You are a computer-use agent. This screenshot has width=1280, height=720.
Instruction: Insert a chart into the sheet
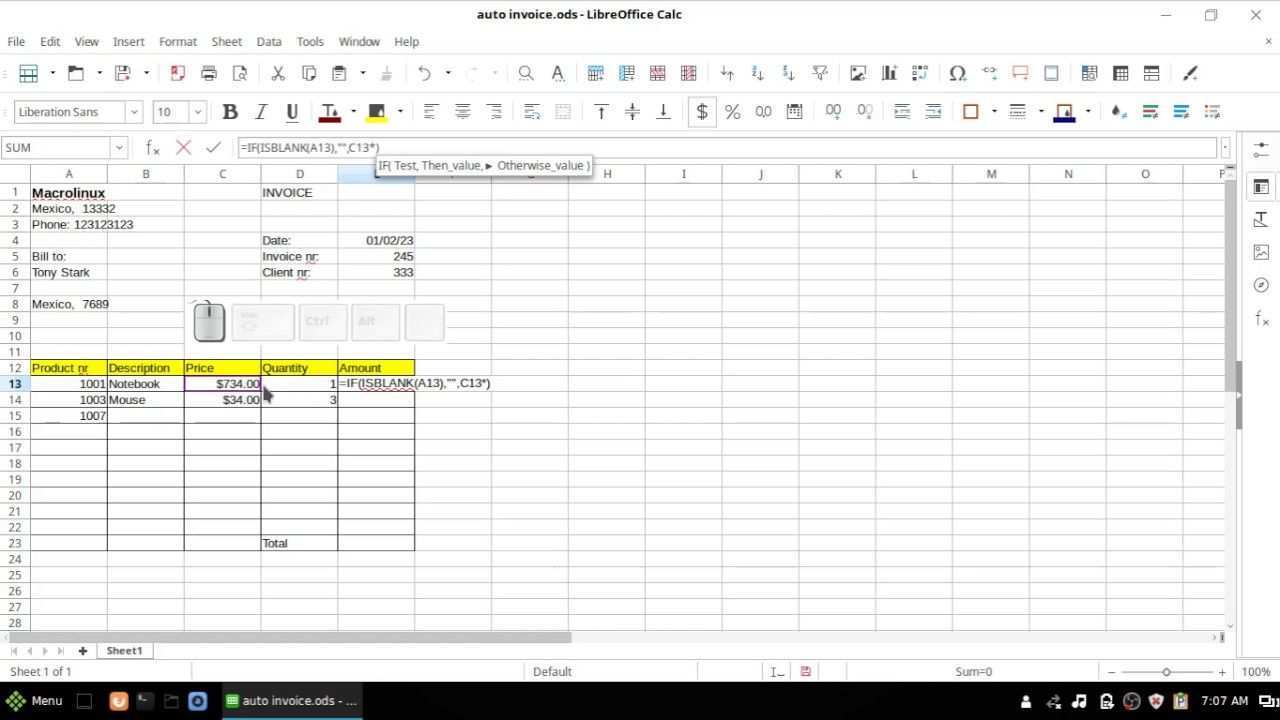pyautogui.click(x=889, y=73)
